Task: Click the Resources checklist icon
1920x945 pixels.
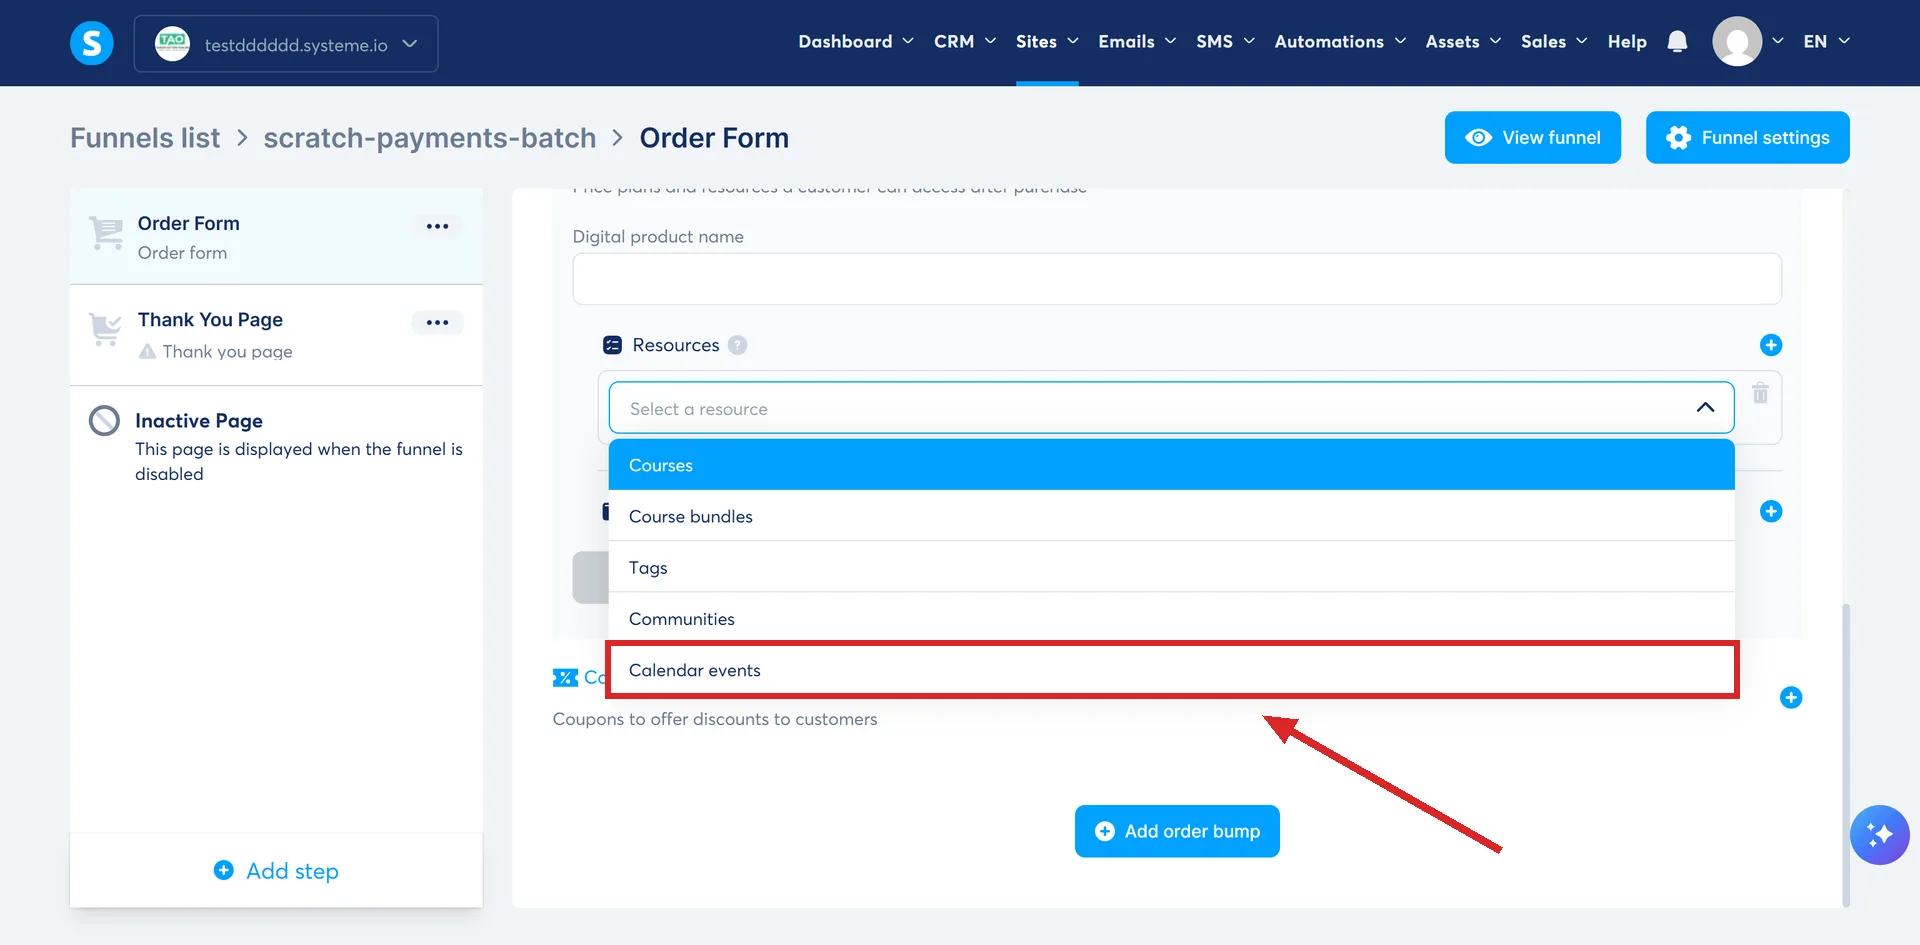Action: [x=613, y=345]
